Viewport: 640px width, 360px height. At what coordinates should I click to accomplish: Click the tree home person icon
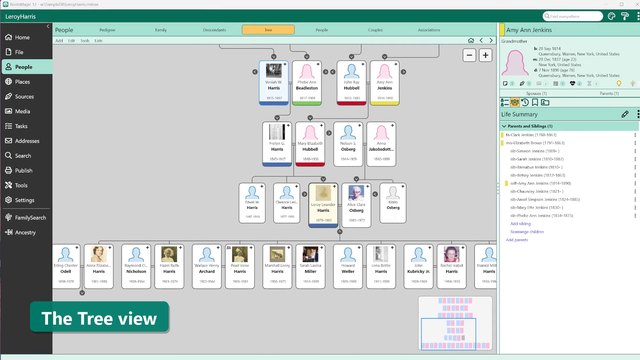coord(471,40)
